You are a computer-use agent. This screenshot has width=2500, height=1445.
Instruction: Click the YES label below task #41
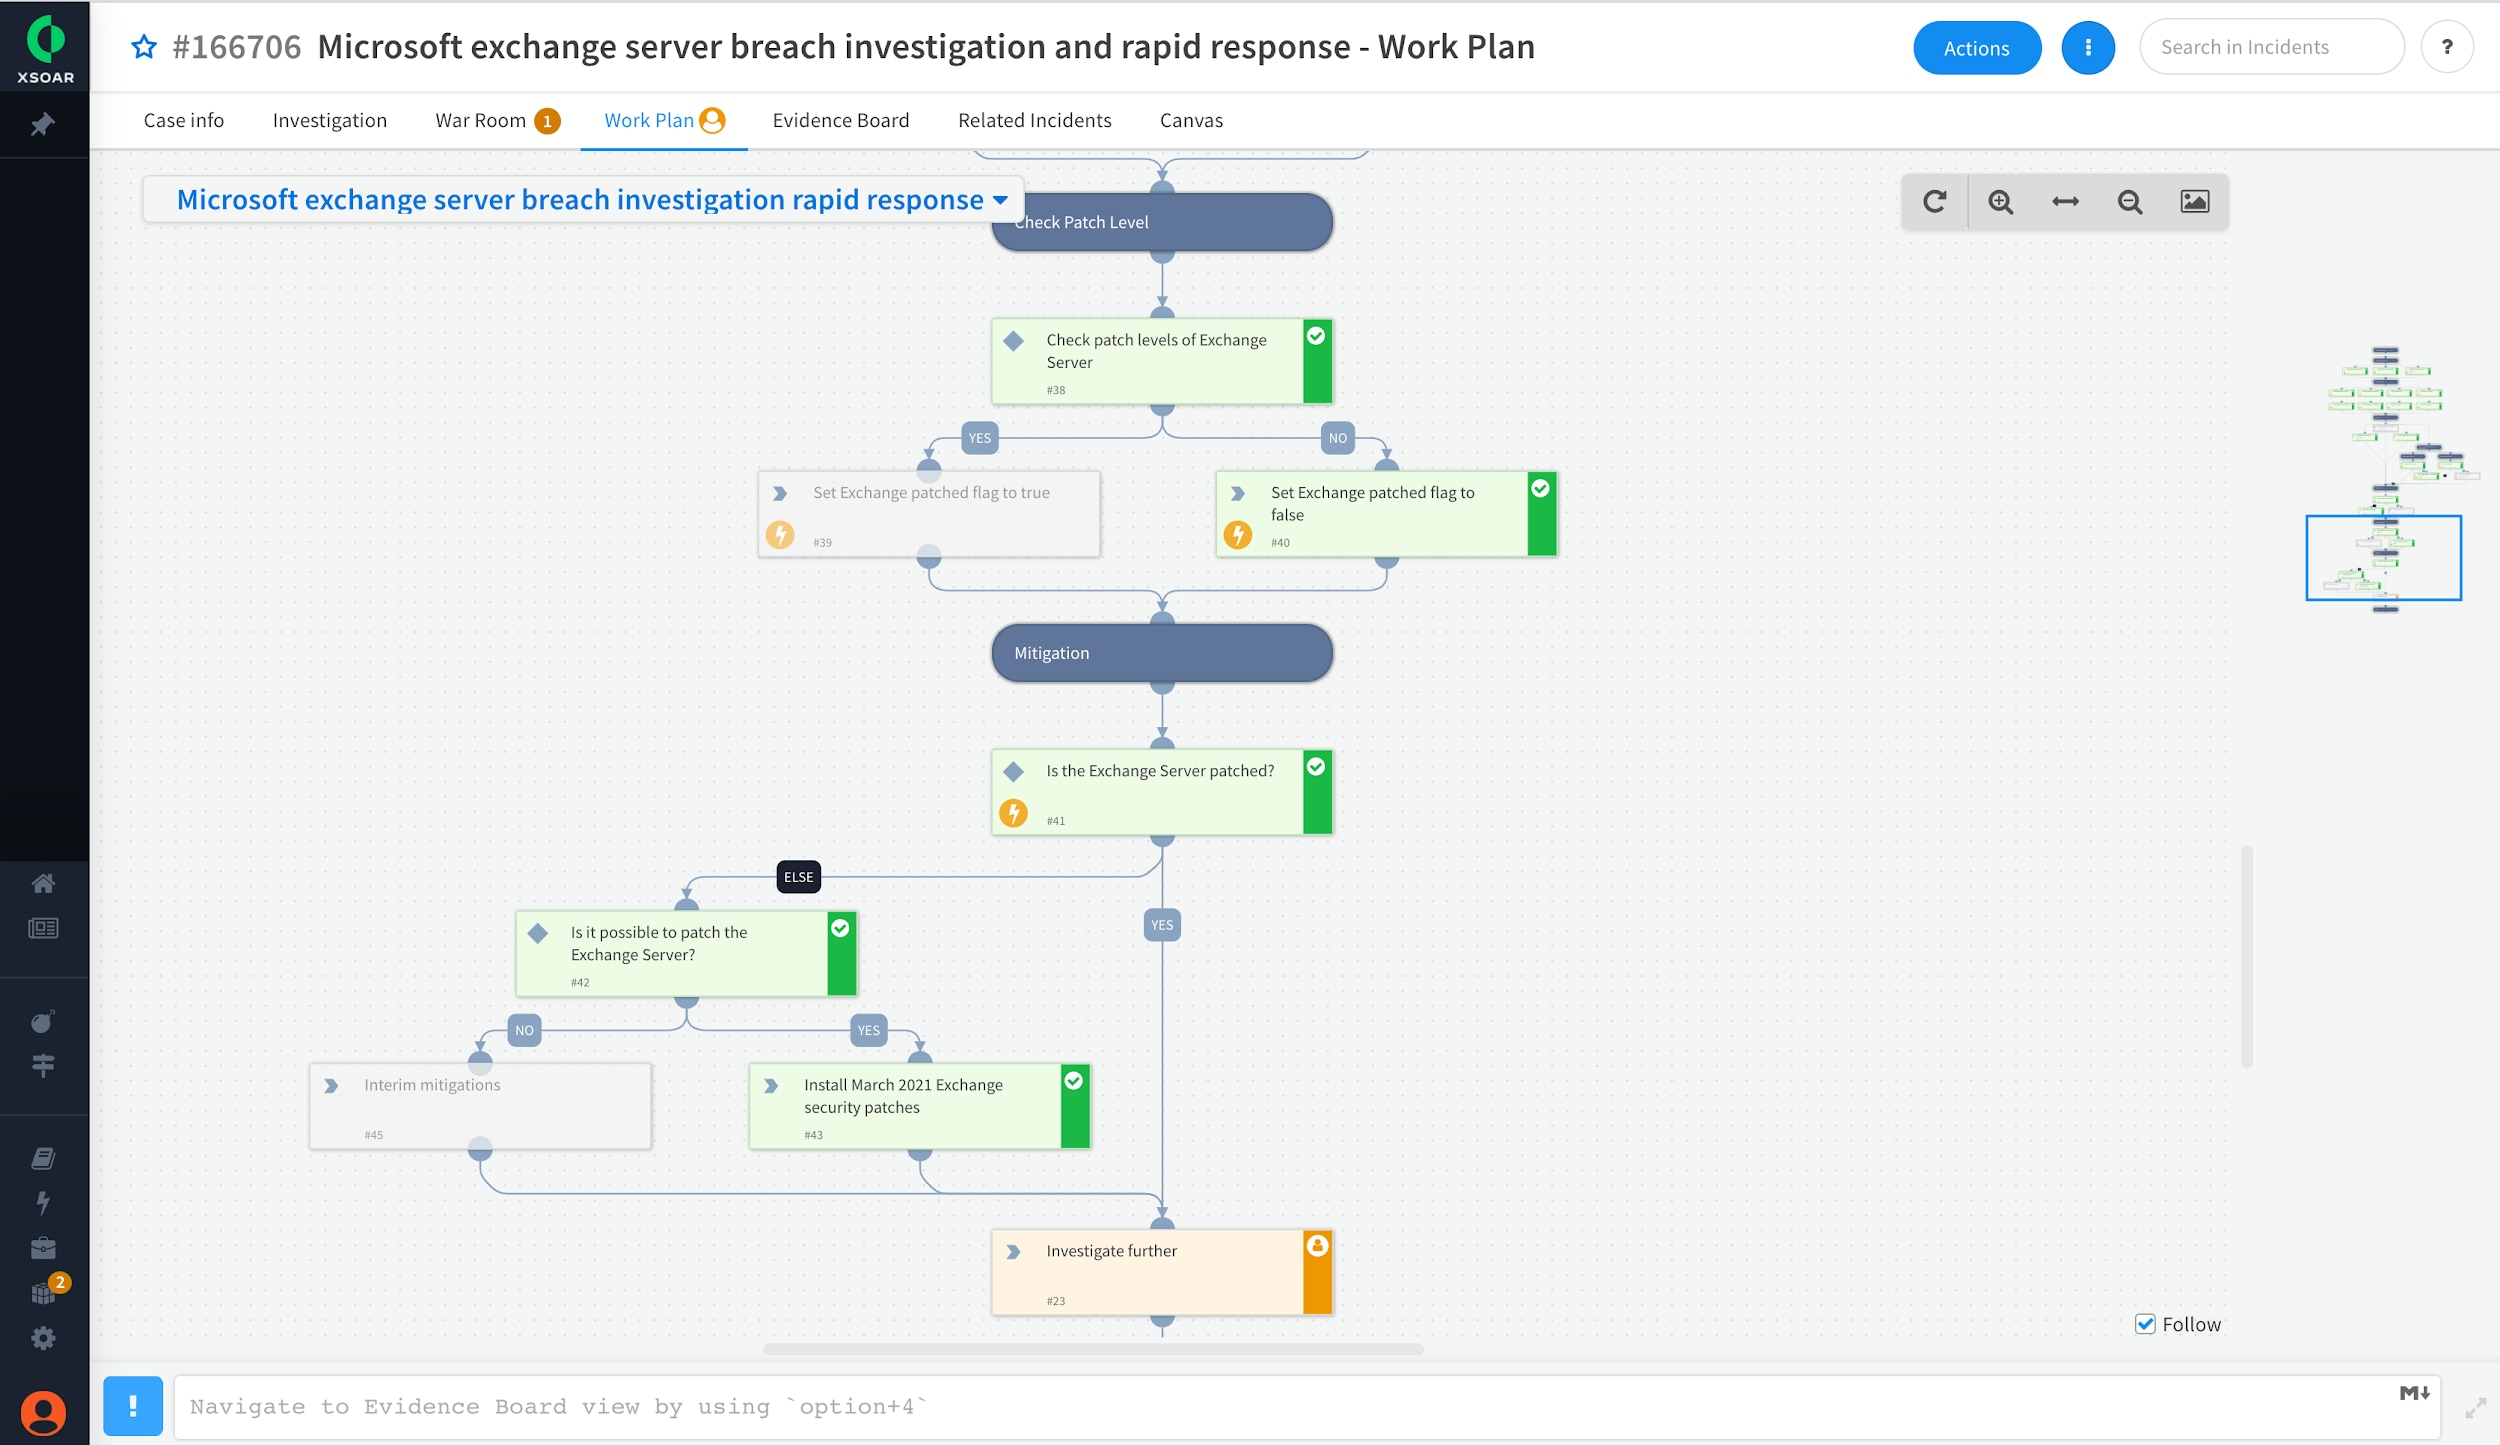[x=1162, y=925]
